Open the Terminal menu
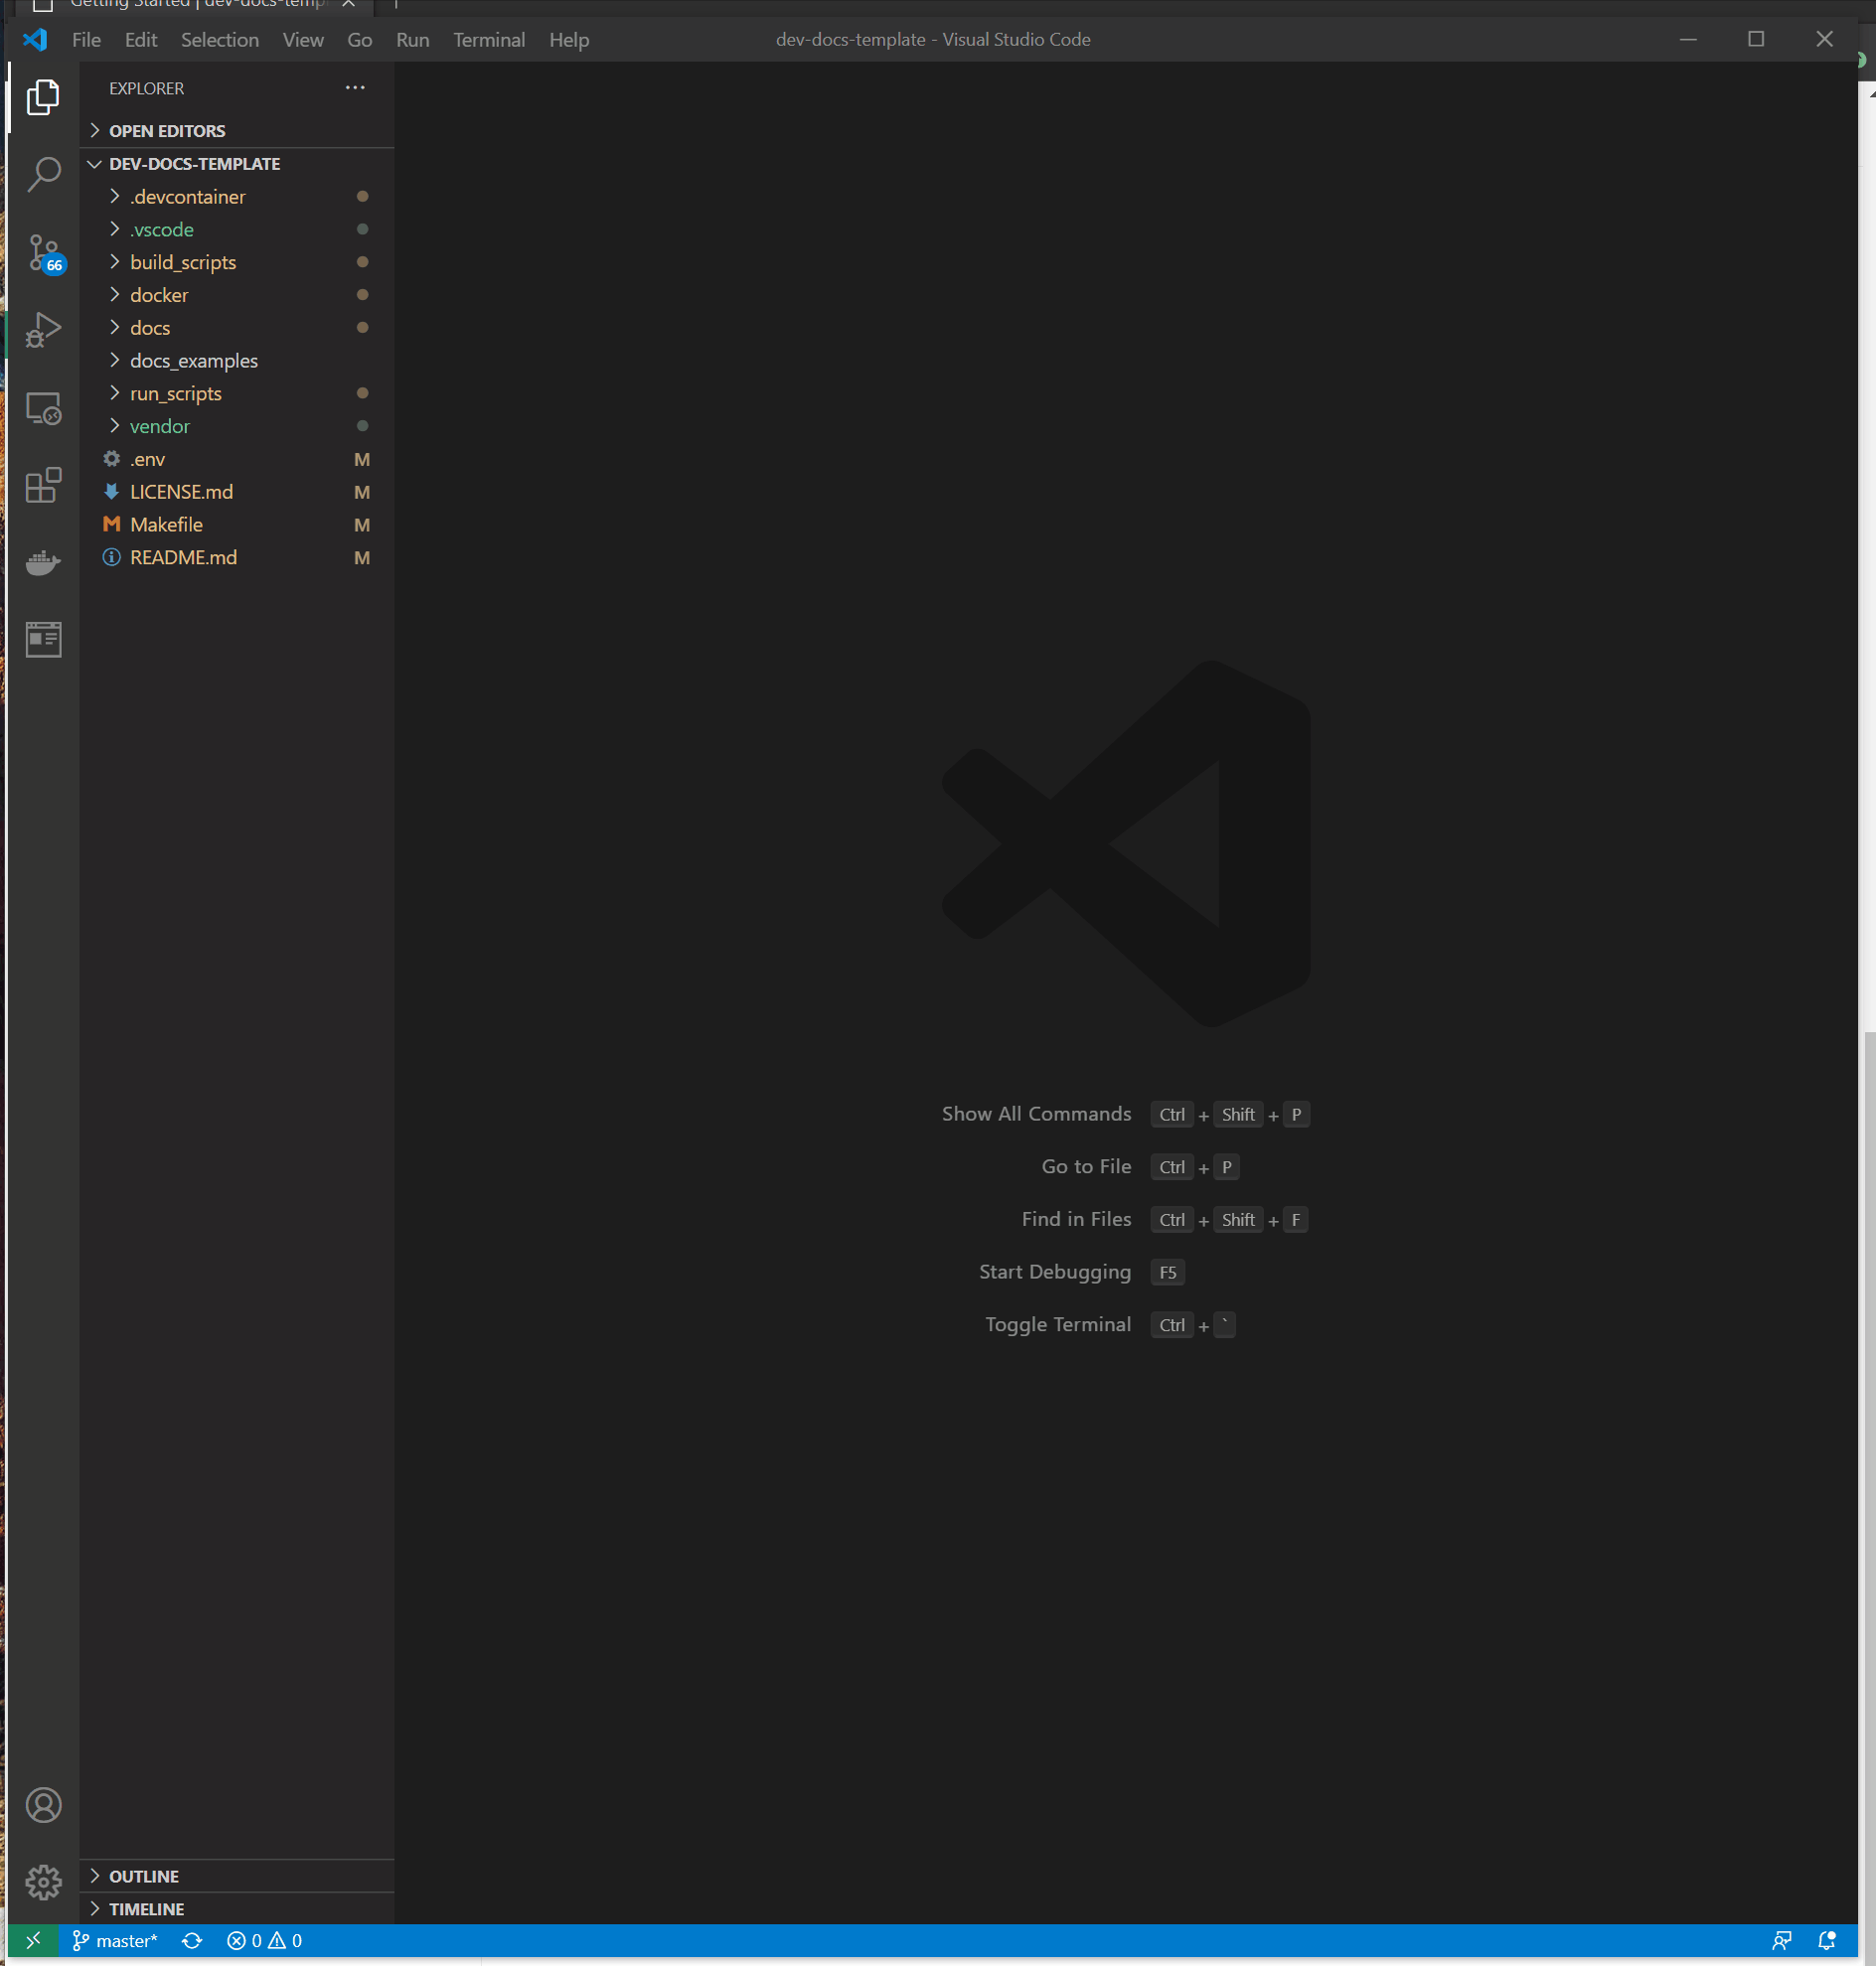The height and width of the screenshot is (1966, 1876). pyautogui.click(x=488, y=40)
